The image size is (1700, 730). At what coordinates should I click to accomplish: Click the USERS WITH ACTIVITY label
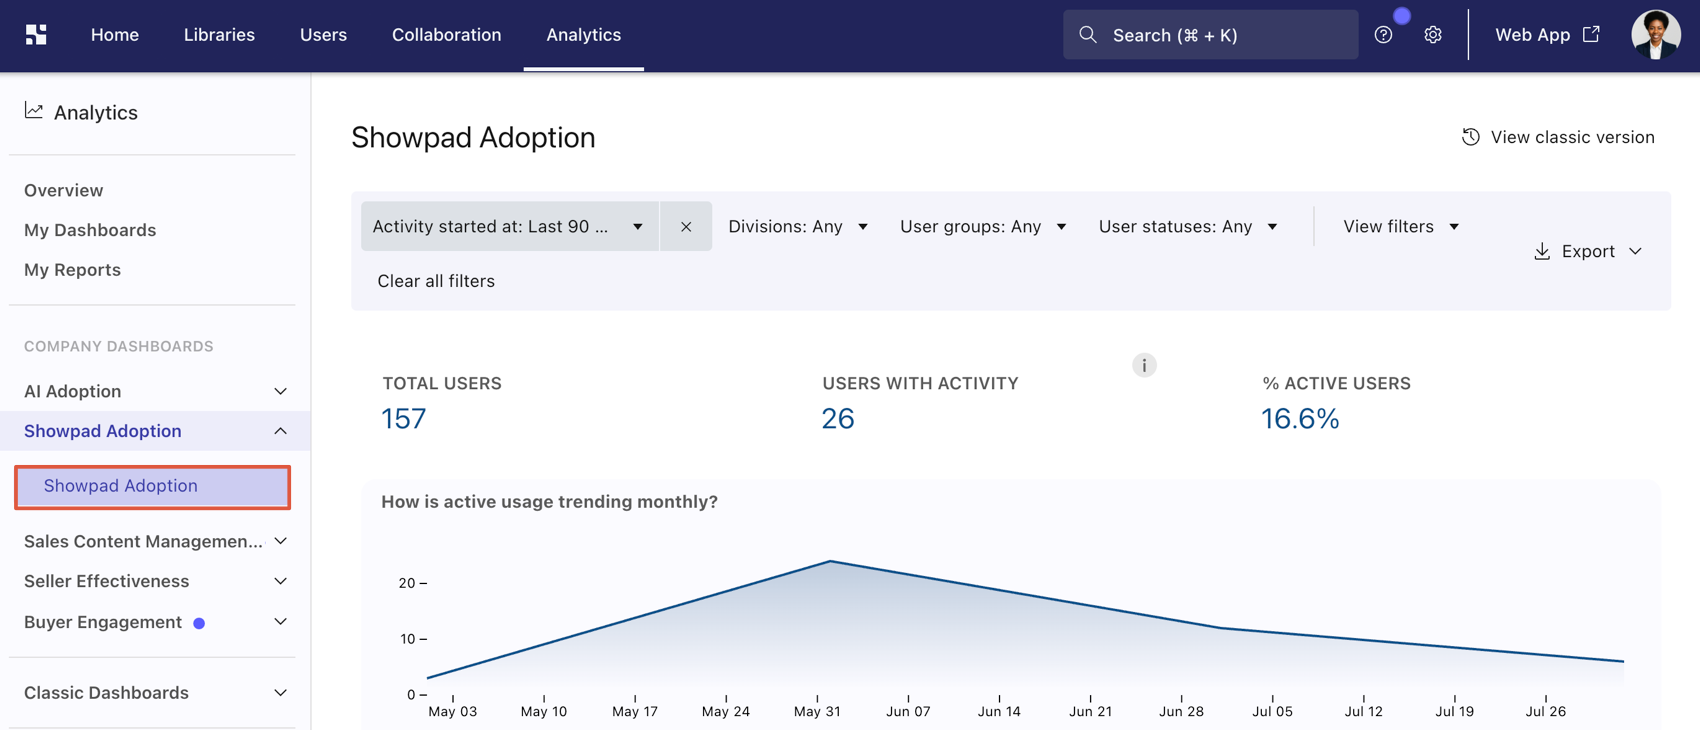pos(920,383)
